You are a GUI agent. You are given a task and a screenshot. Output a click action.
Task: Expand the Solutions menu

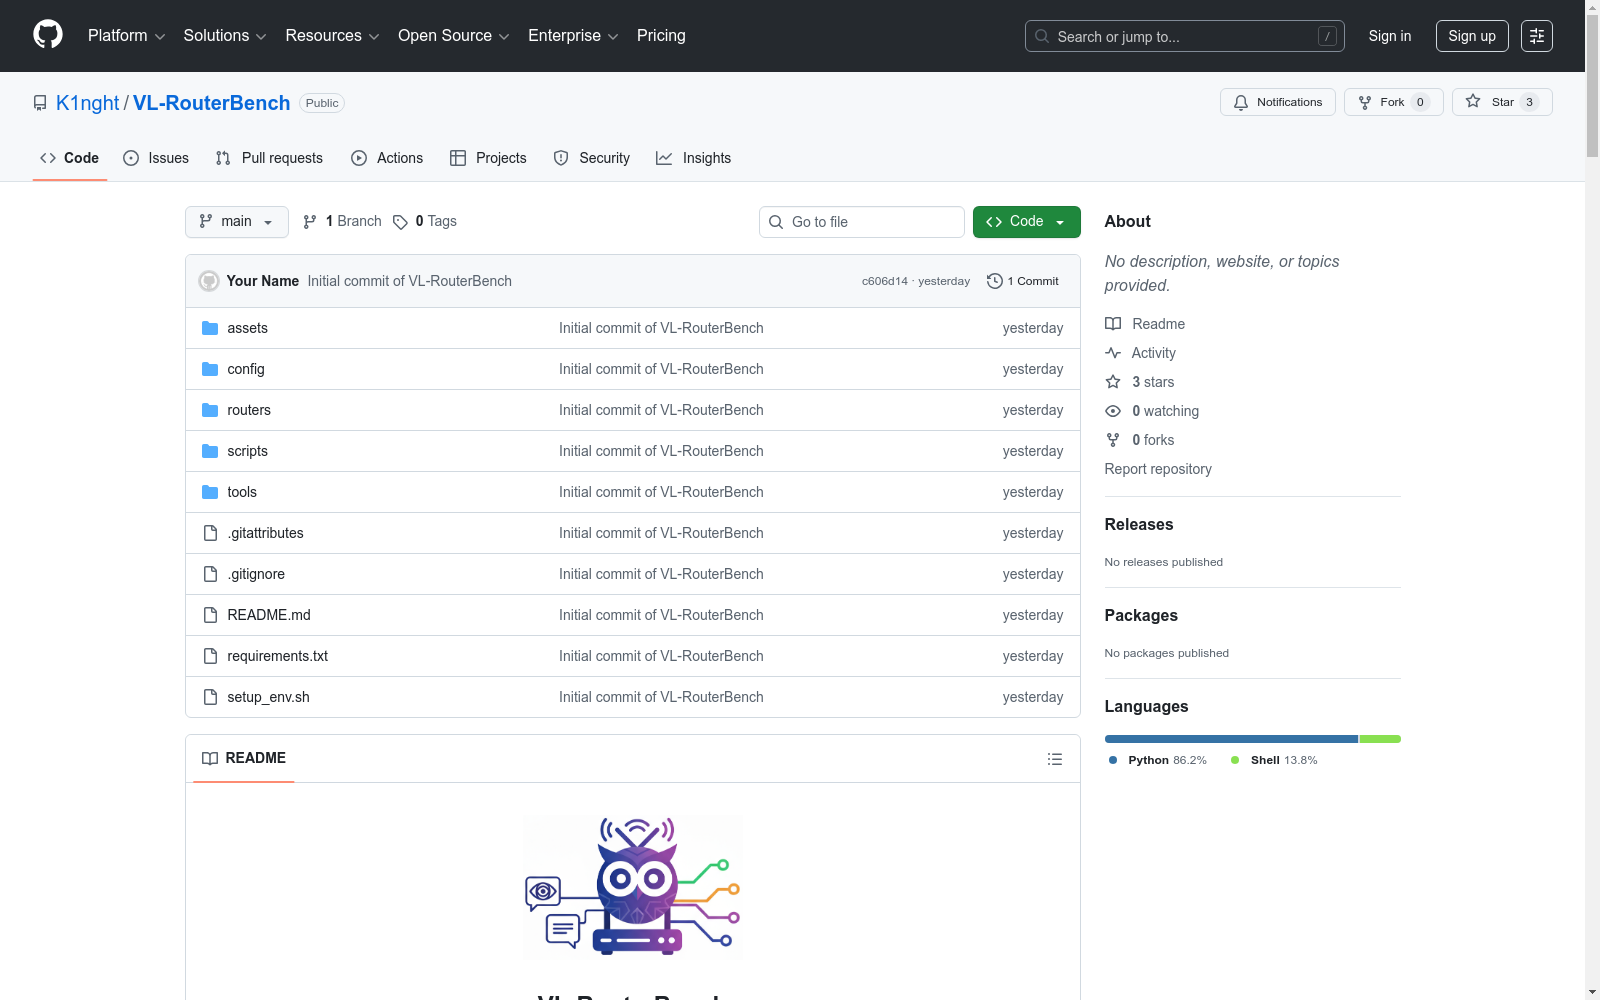point(225,35)
